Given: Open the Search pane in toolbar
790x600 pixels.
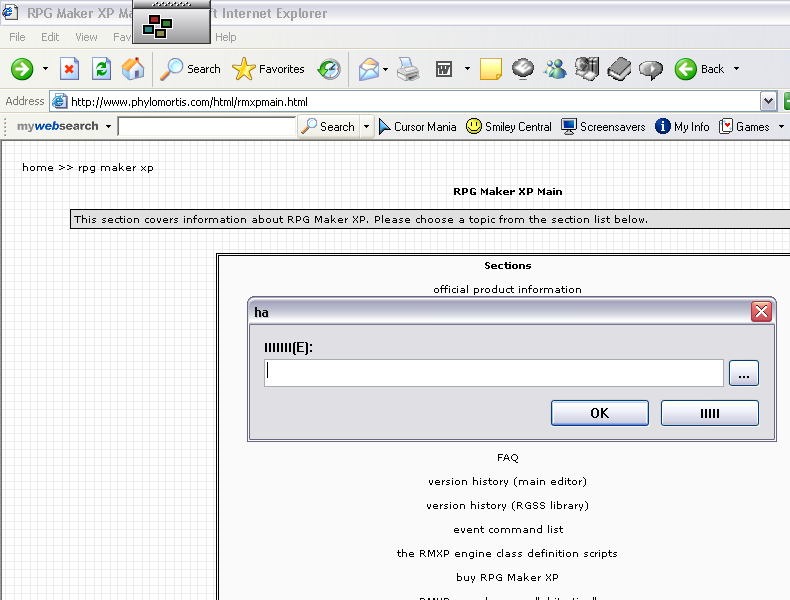Looking at the screenshot, I should [x=191, y=69].
